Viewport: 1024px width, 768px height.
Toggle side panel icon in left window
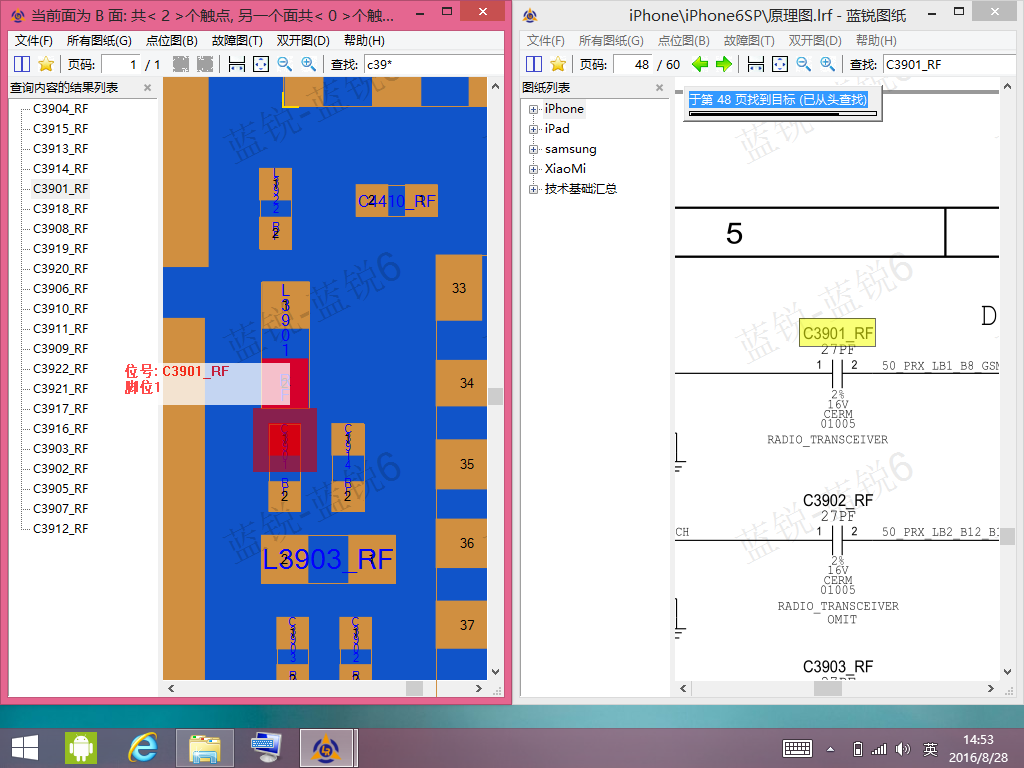pyautogui.click(x=22, y=64)
